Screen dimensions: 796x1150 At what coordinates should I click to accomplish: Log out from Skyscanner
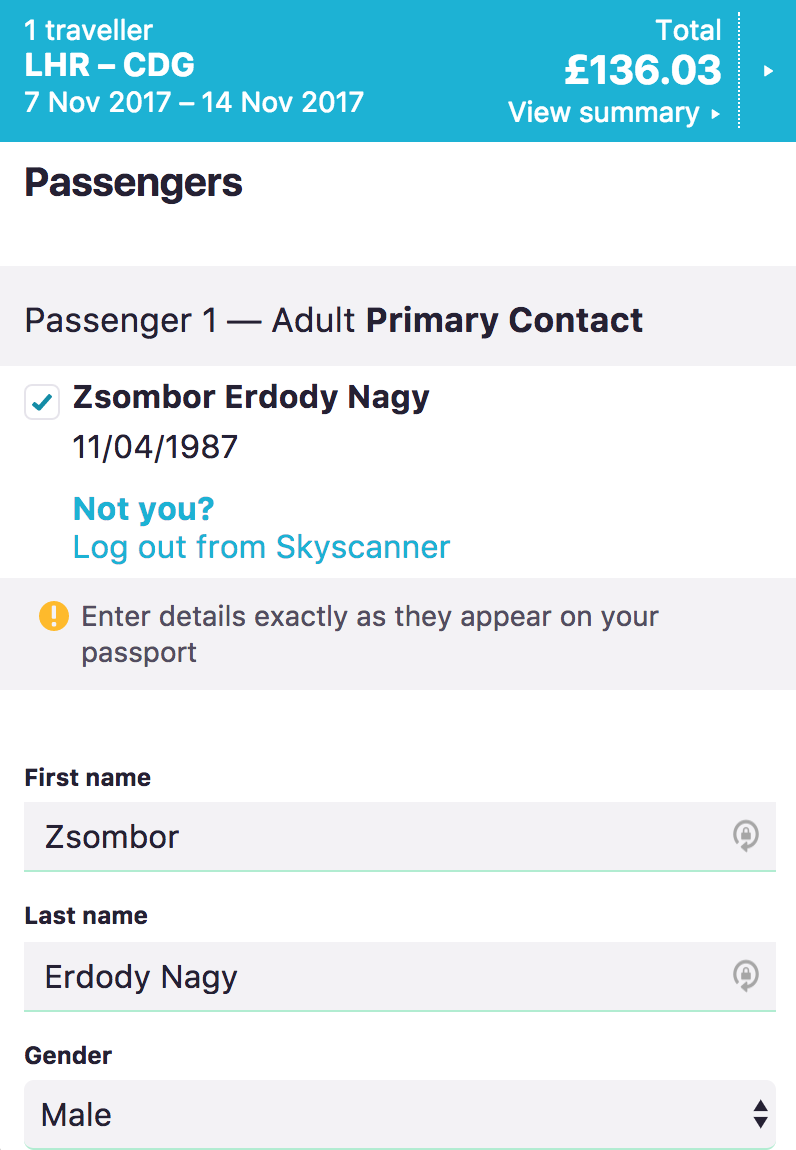[x=261, y=547]
